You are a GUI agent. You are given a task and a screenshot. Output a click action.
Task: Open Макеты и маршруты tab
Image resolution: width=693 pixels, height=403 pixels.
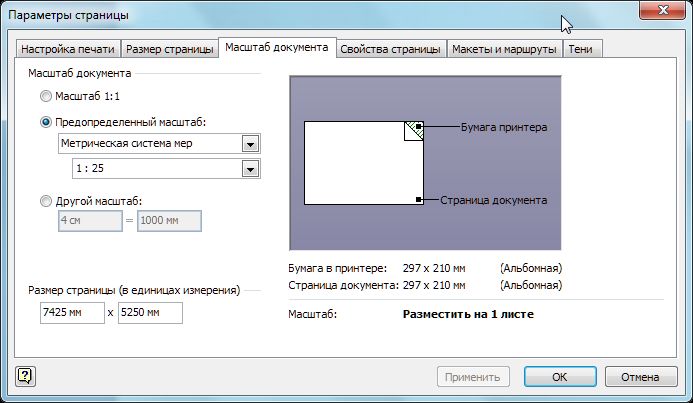503,49
